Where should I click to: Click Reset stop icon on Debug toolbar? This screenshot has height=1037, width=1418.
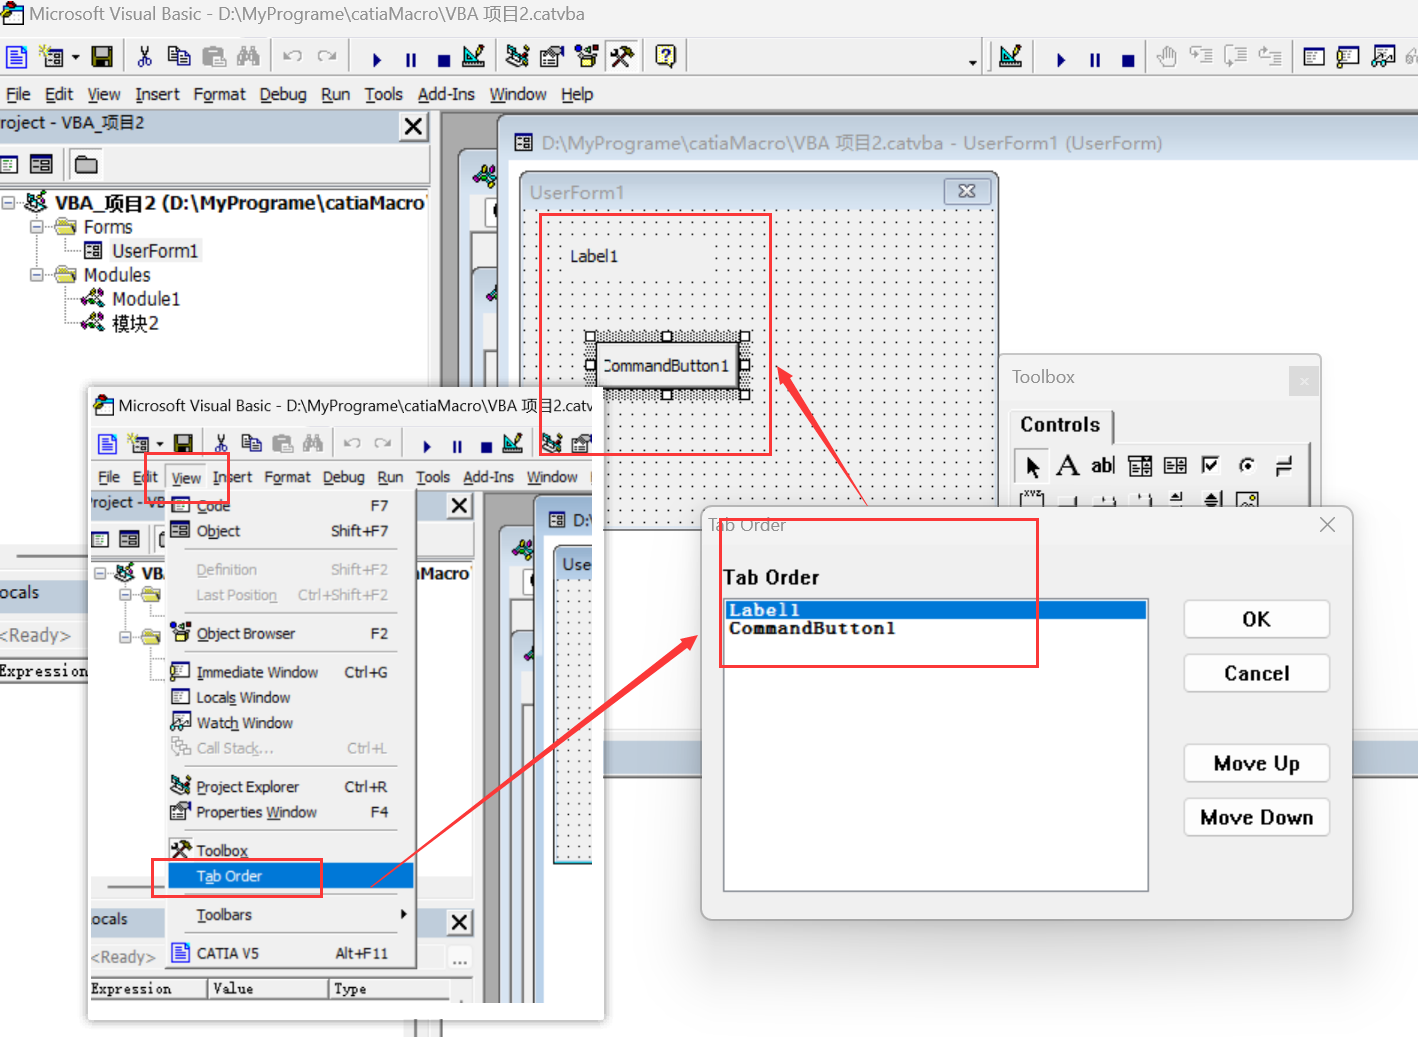(1128, 60)
